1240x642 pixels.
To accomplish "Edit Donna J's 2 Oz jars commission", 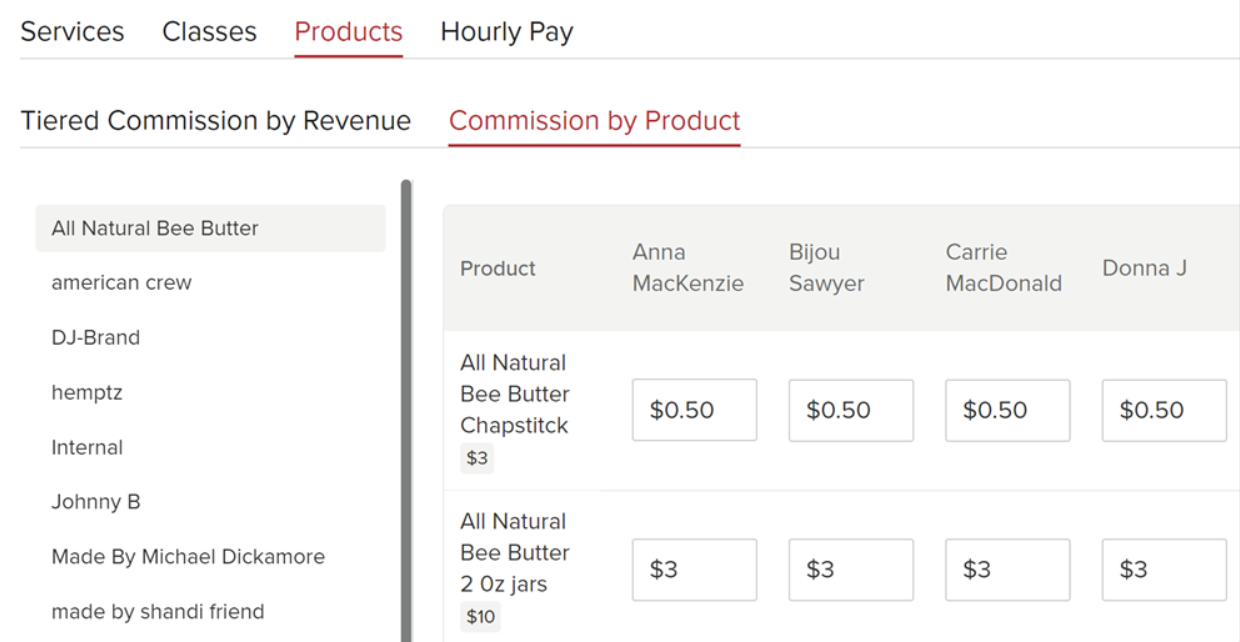I will click(1163, 570).
